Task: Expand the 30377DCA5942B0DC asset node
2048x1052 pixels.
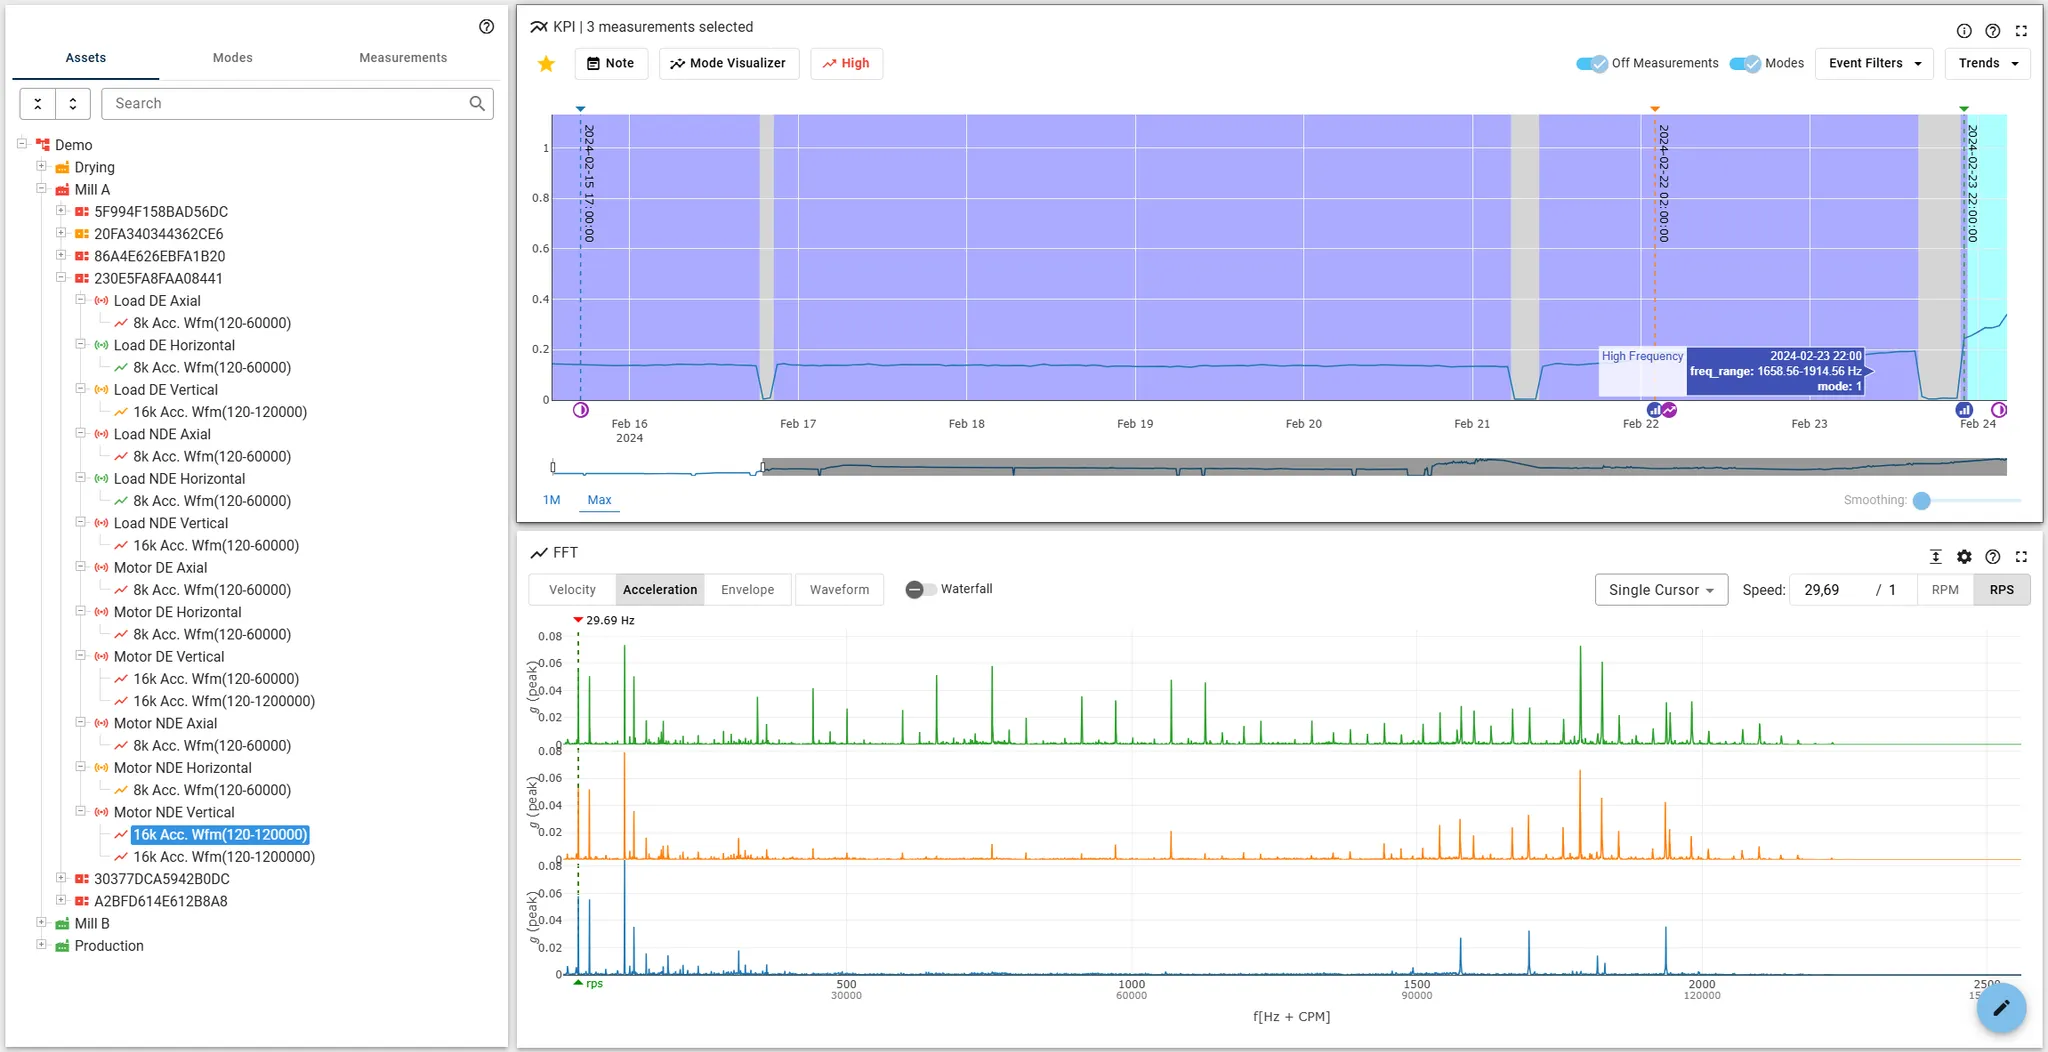Action: click(x=61, y=878)
